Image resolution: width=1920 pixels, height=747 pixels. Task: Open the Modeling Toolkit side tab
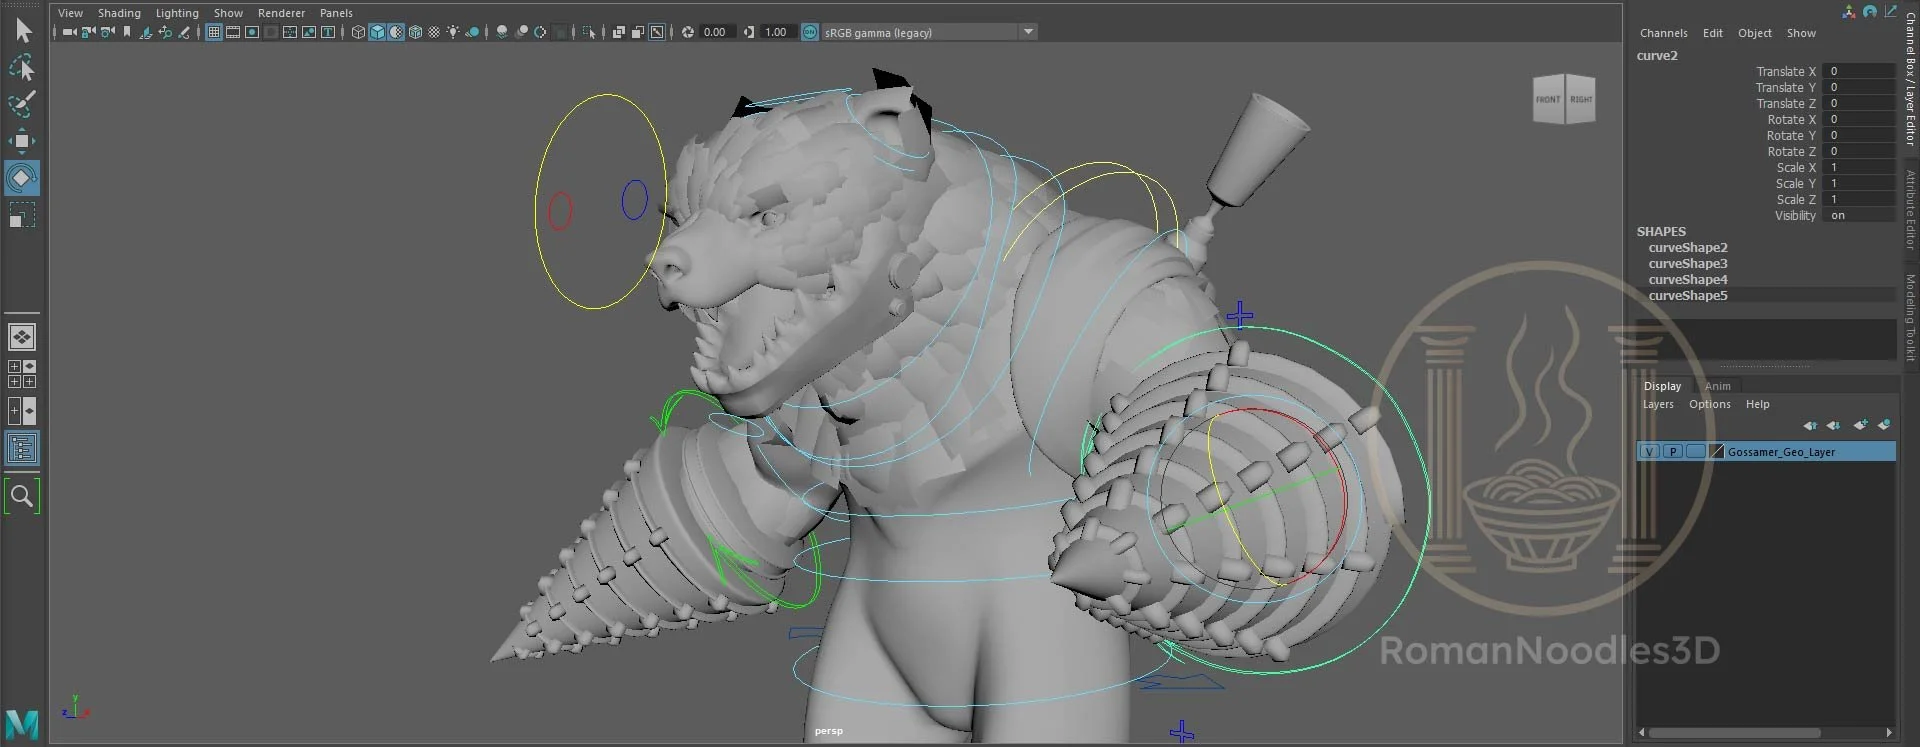pyautogui.click(x=1910, y=318)
